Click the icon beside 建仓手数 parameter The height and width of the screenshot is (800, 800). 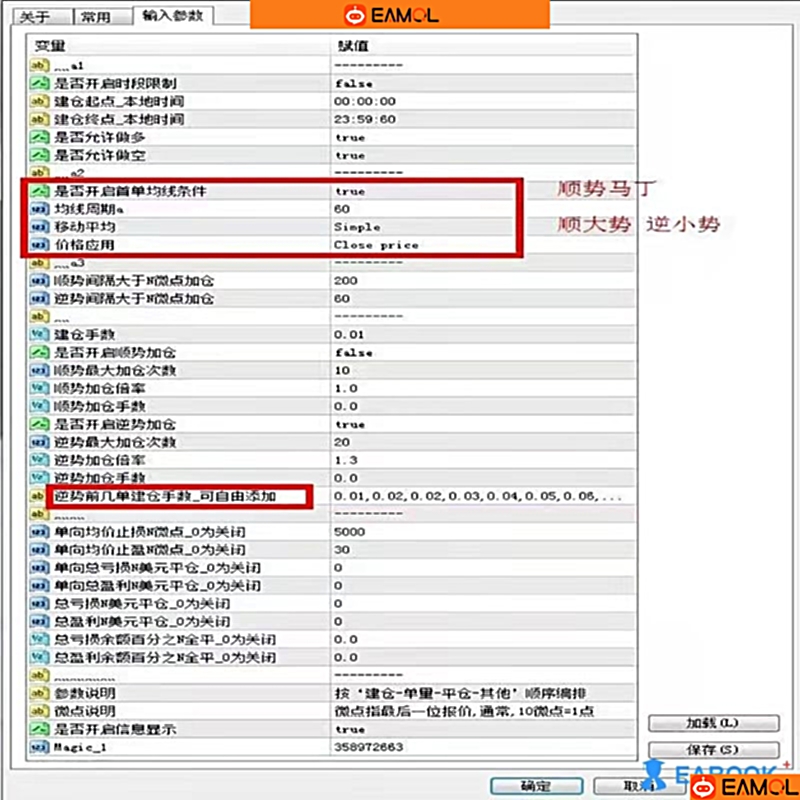pyautogui.click(x=39, y=335)
